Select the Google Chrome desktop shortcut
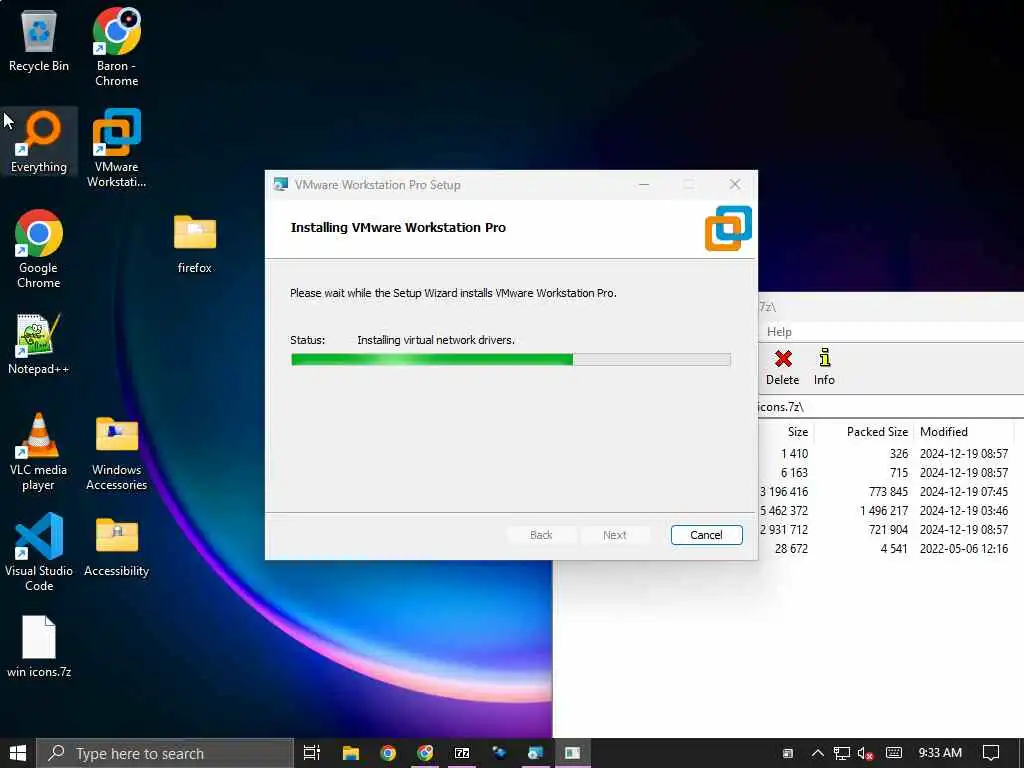This screenshot has height=768, width=1024. pyautogui.click(x=39, y=249)
